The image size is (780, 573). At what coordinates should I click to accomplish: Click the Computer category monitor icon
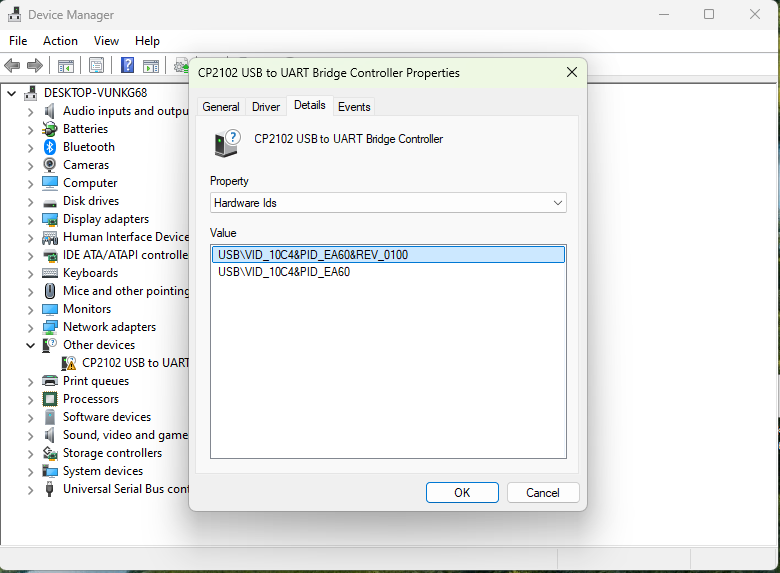[x=50, y=183]
